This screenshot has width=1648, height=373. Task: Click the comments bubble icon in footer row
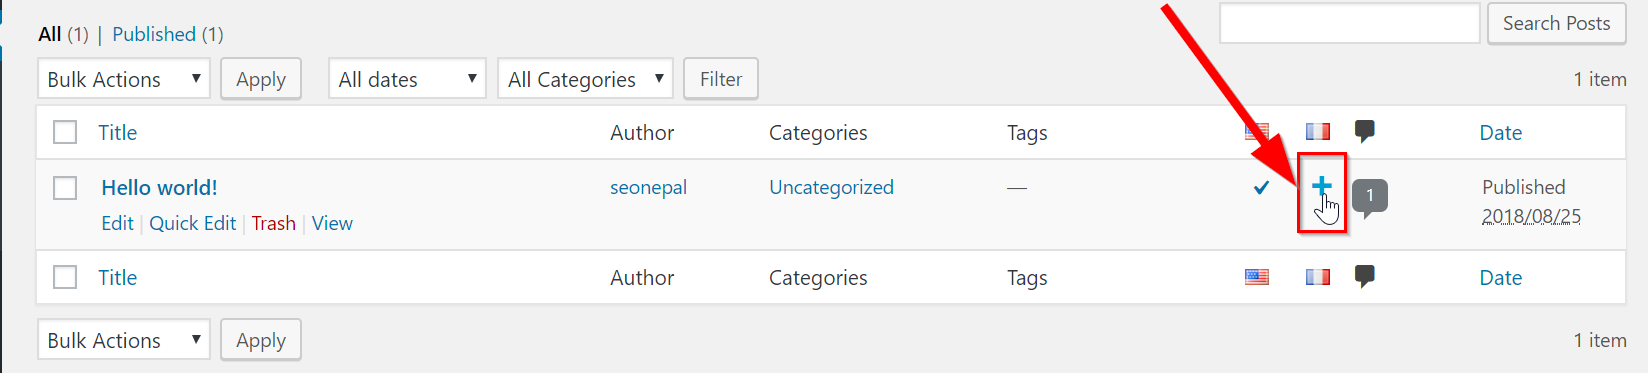[1365, 277]
